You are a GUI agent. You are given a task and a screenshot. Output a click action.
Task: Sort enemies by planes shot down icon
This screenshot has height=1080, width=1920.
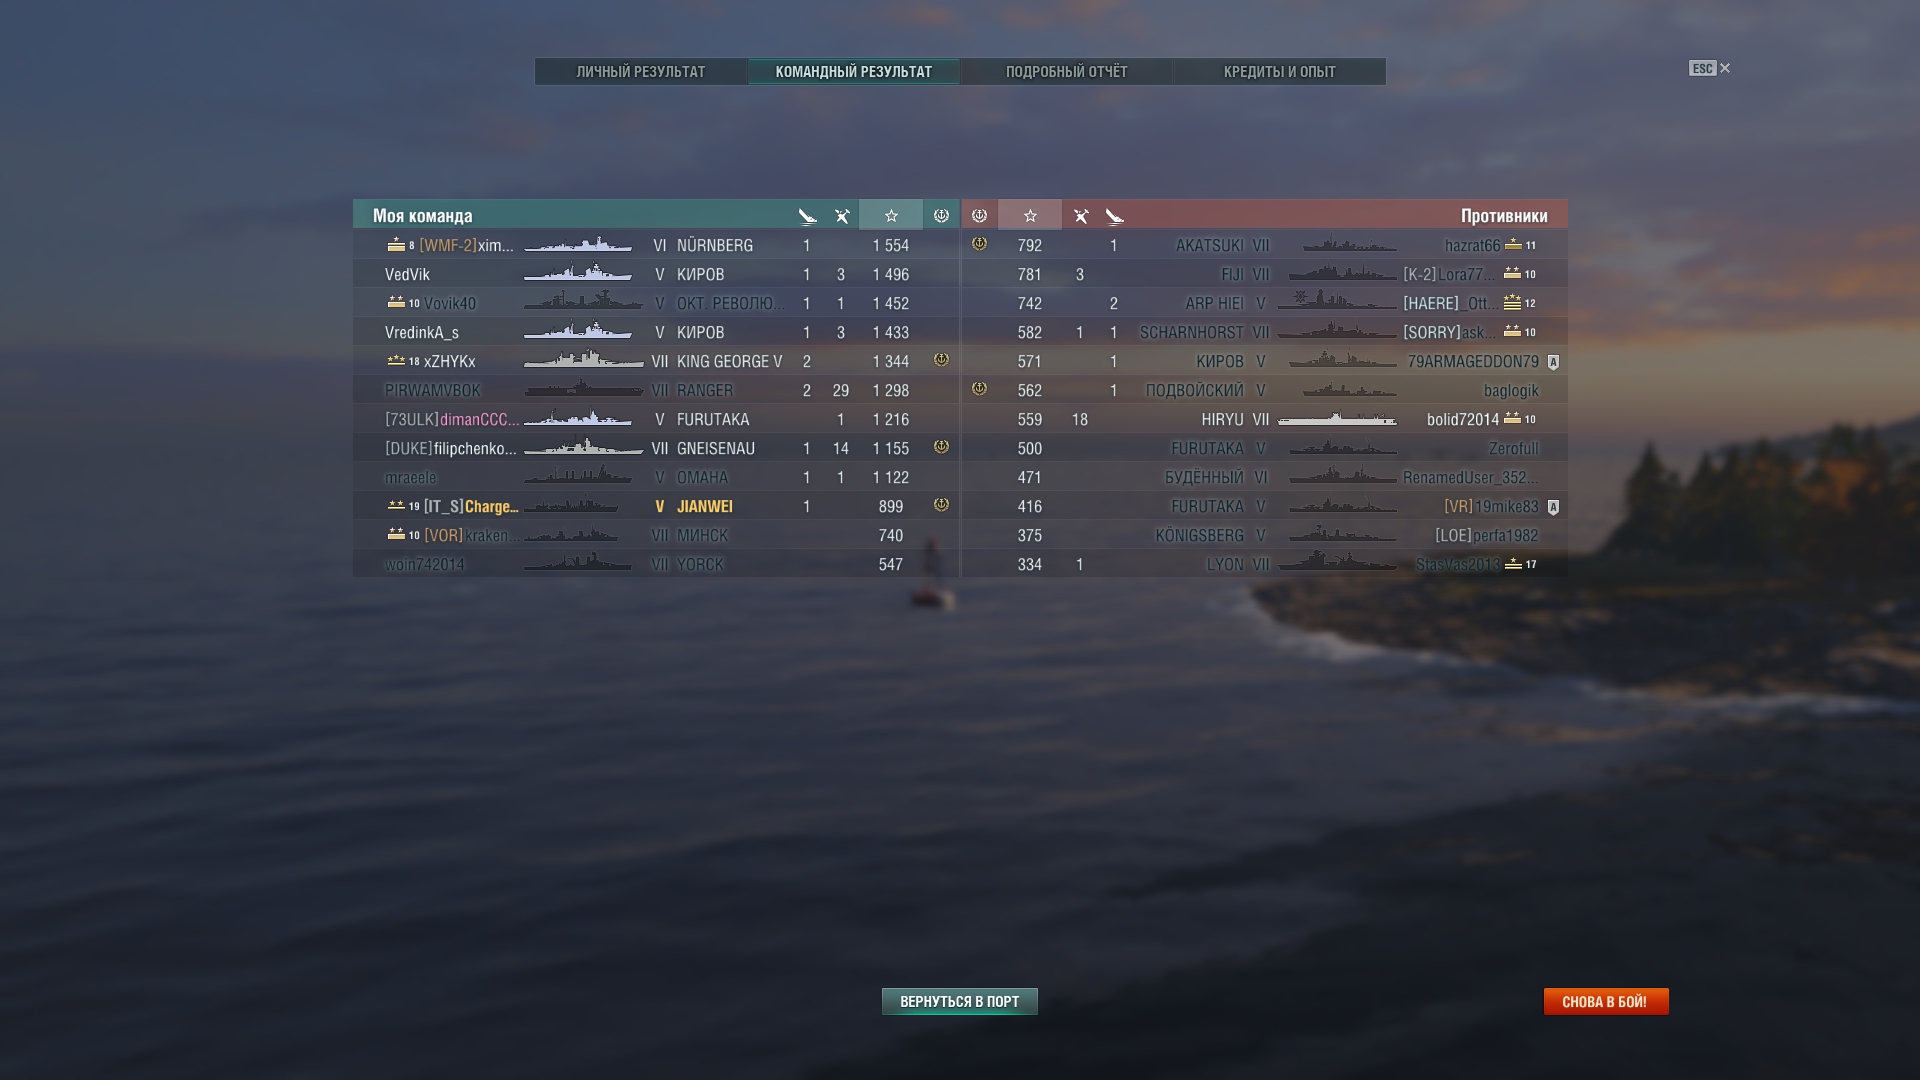[x=1081, y=216]
